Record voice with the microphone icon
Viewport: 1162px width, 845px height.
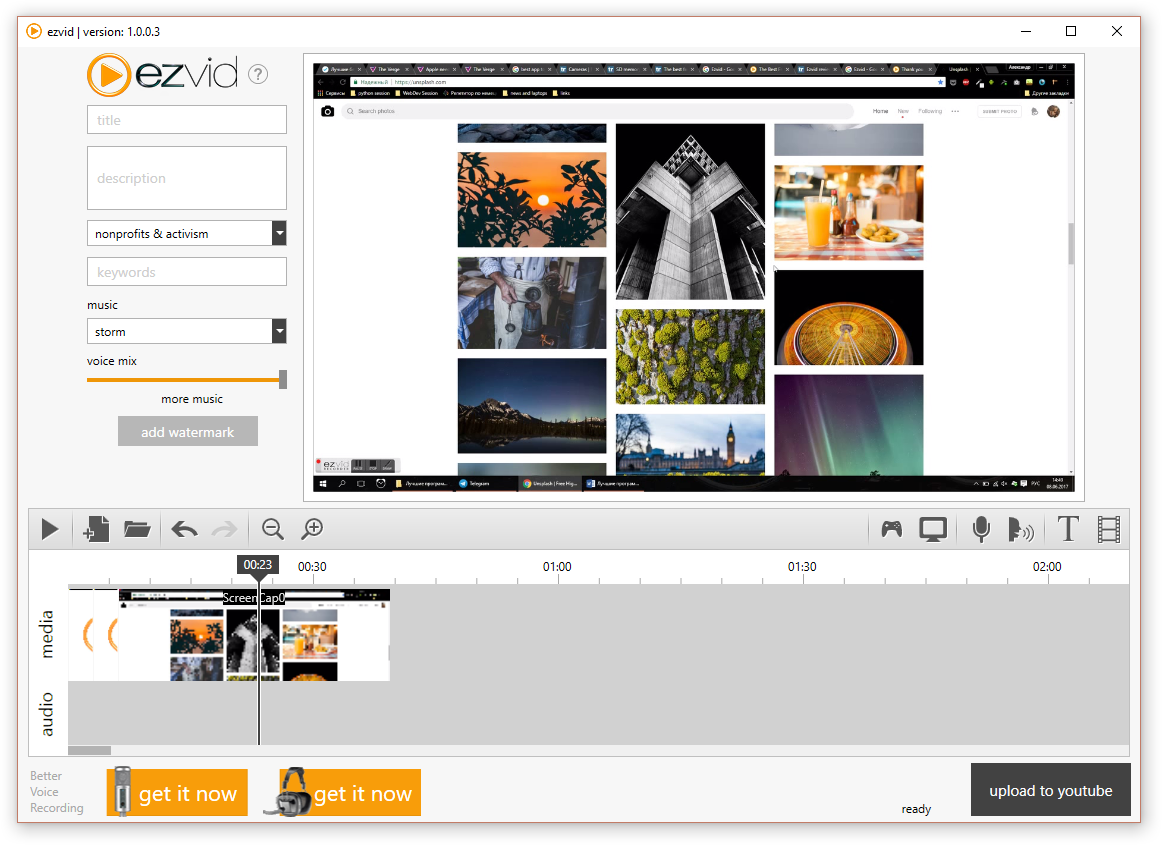point(981,529)
